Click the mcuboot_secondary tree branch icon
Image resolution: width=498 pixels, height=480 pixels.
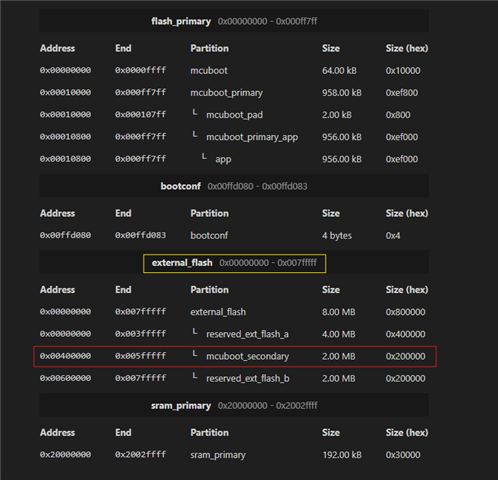click(195, 354)
